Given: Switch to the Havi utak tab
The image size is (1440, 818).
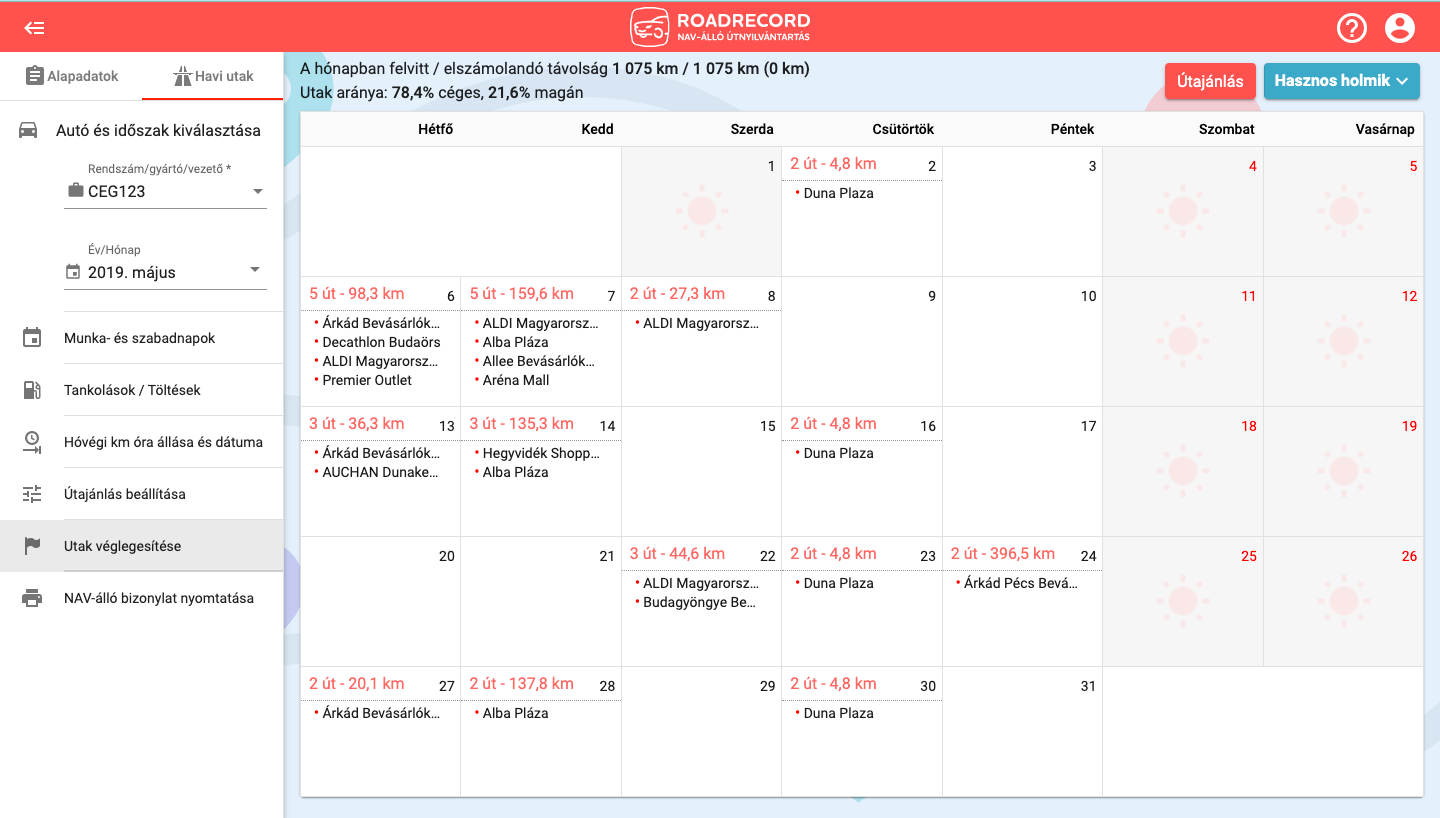Looking at the screenshot, I should pyautogui.click(x=213, y=76).
